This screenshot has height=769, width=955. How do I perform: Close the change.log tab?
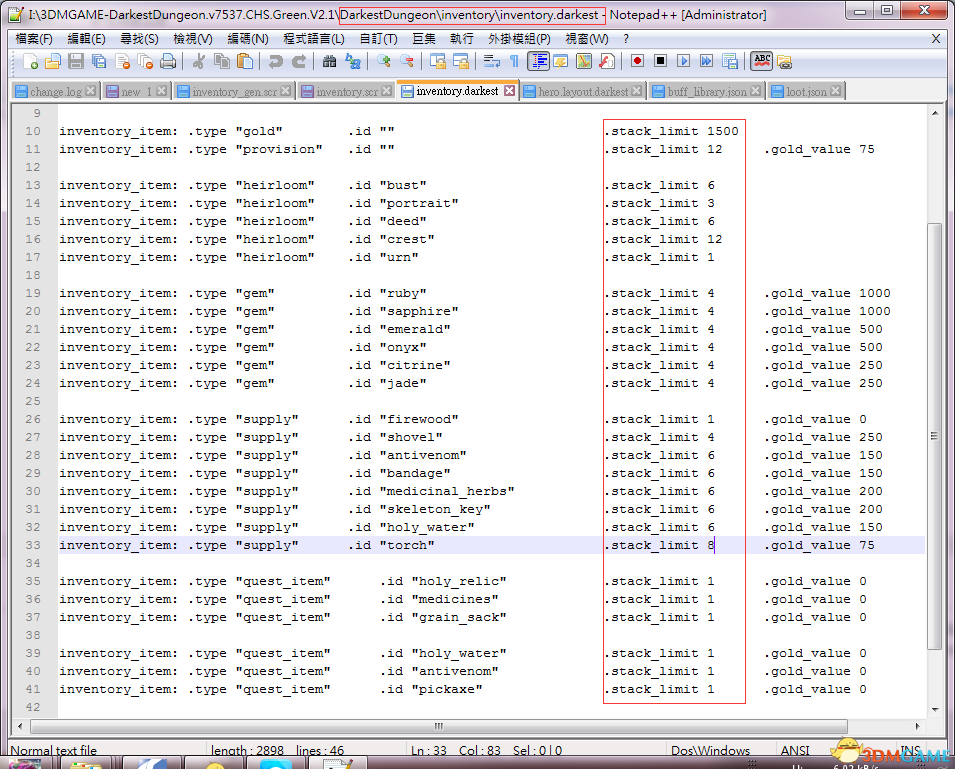90,91
